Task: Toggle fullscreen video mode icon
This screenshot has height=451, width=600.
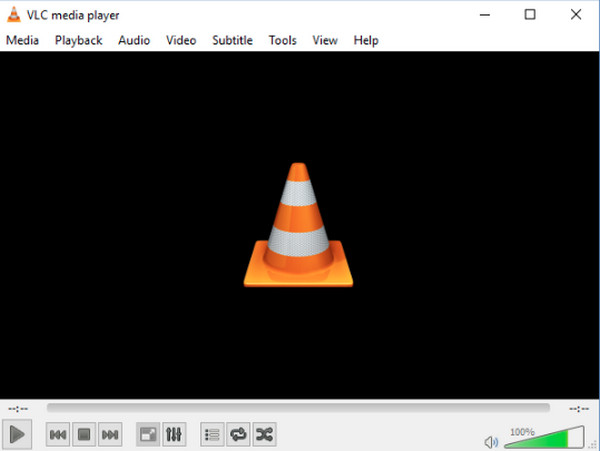Action: click(x=148, y=435)
